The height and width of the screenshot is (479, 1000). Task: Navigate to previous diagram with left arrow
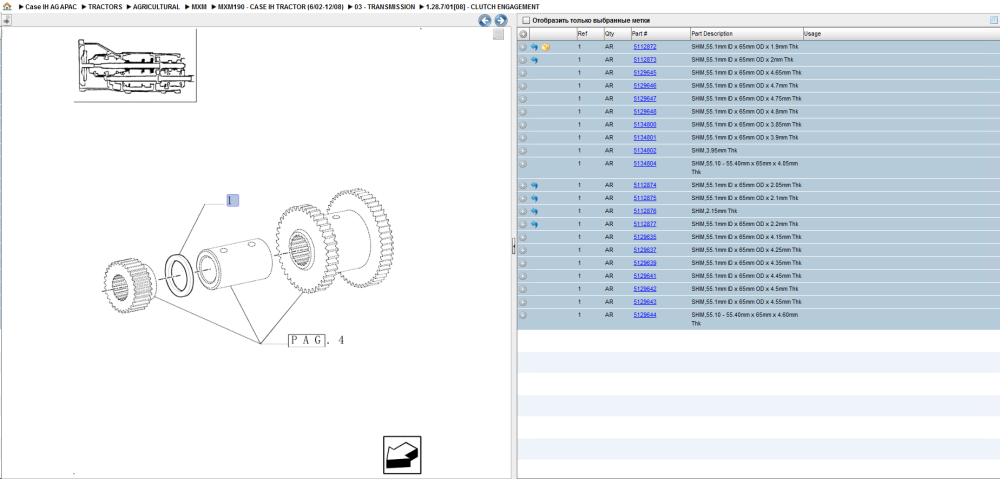[485, 20]
